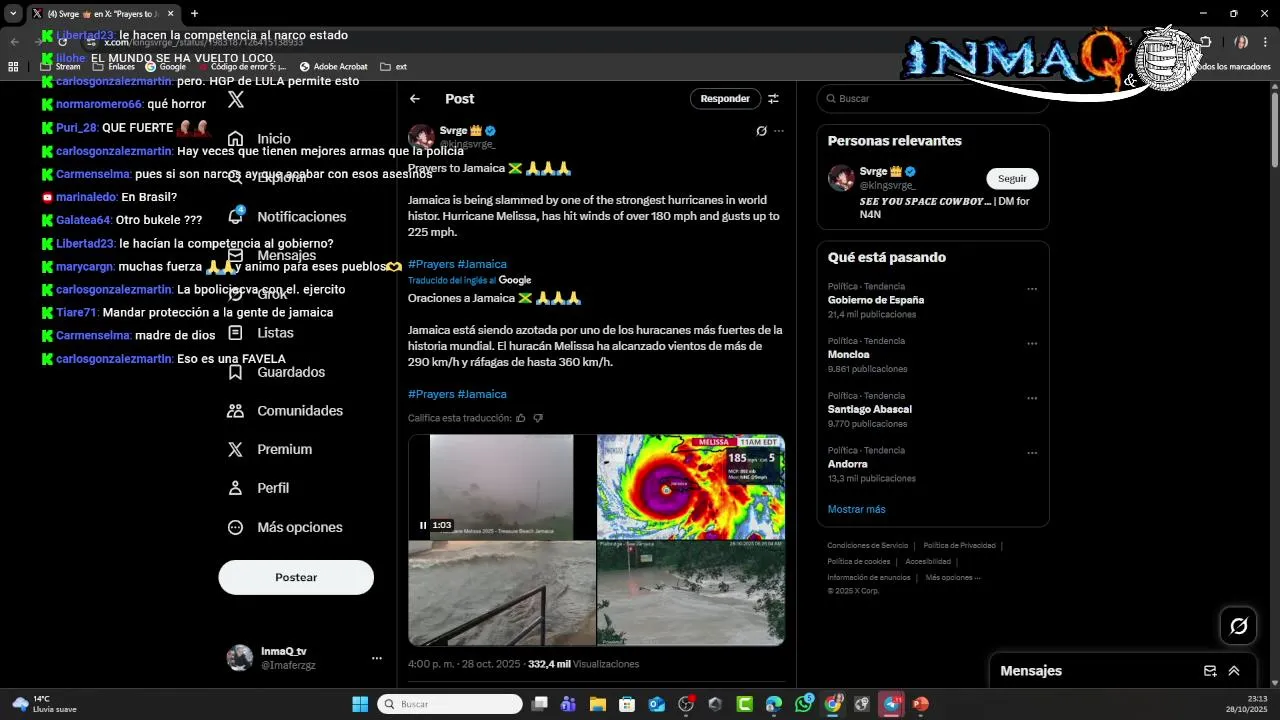Rate translation with thumbs down
The width and height of the screenshot is (1280, 720).
click(538, 418)
